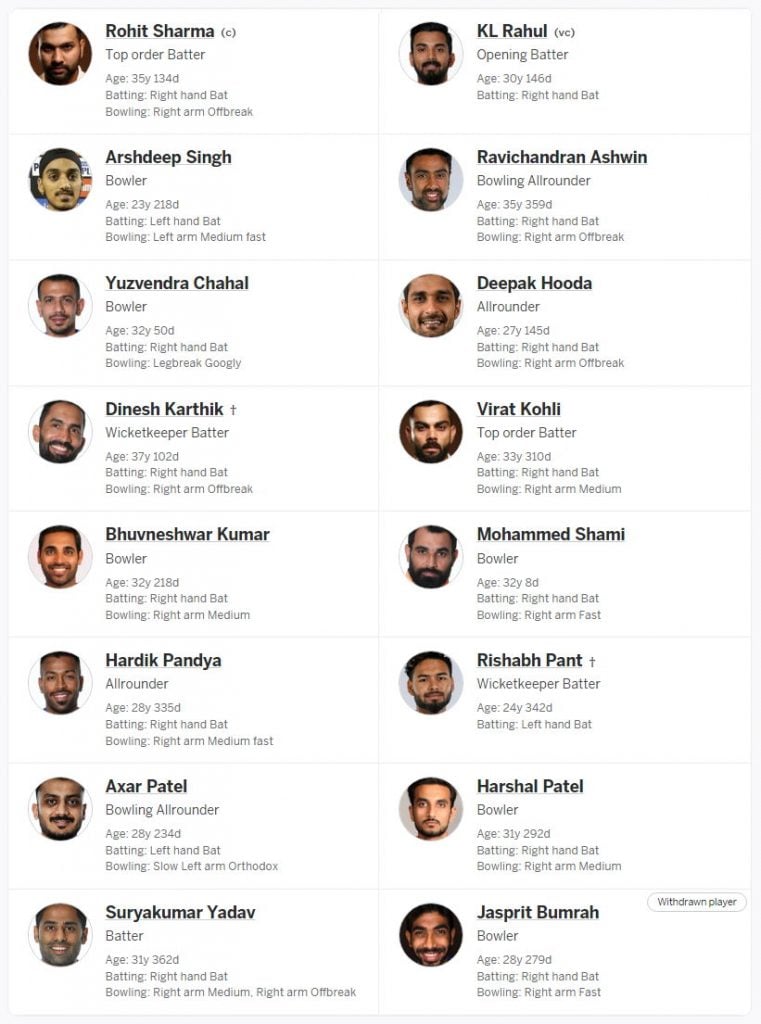Open Mohammed Shami's avatar image
The width and height of the screenshot is (761, 1024).
[431, 557]
